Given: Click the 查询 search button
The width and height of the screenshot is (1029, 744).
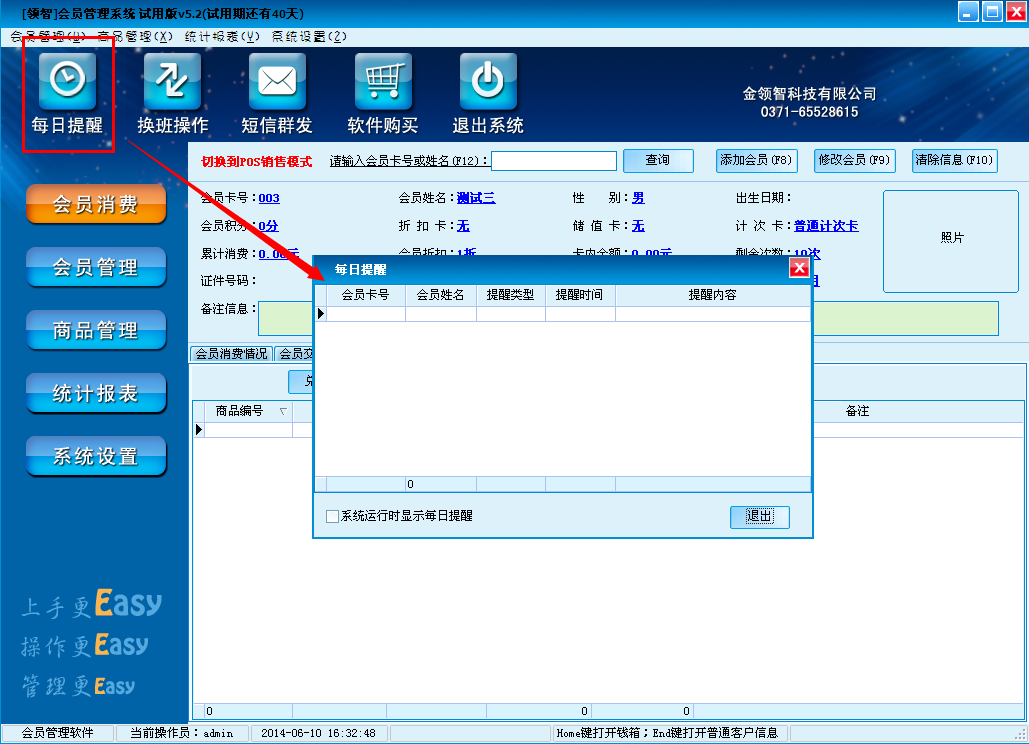Looking at the screenshot, I should pyautogui.click(x=658, y=160).
